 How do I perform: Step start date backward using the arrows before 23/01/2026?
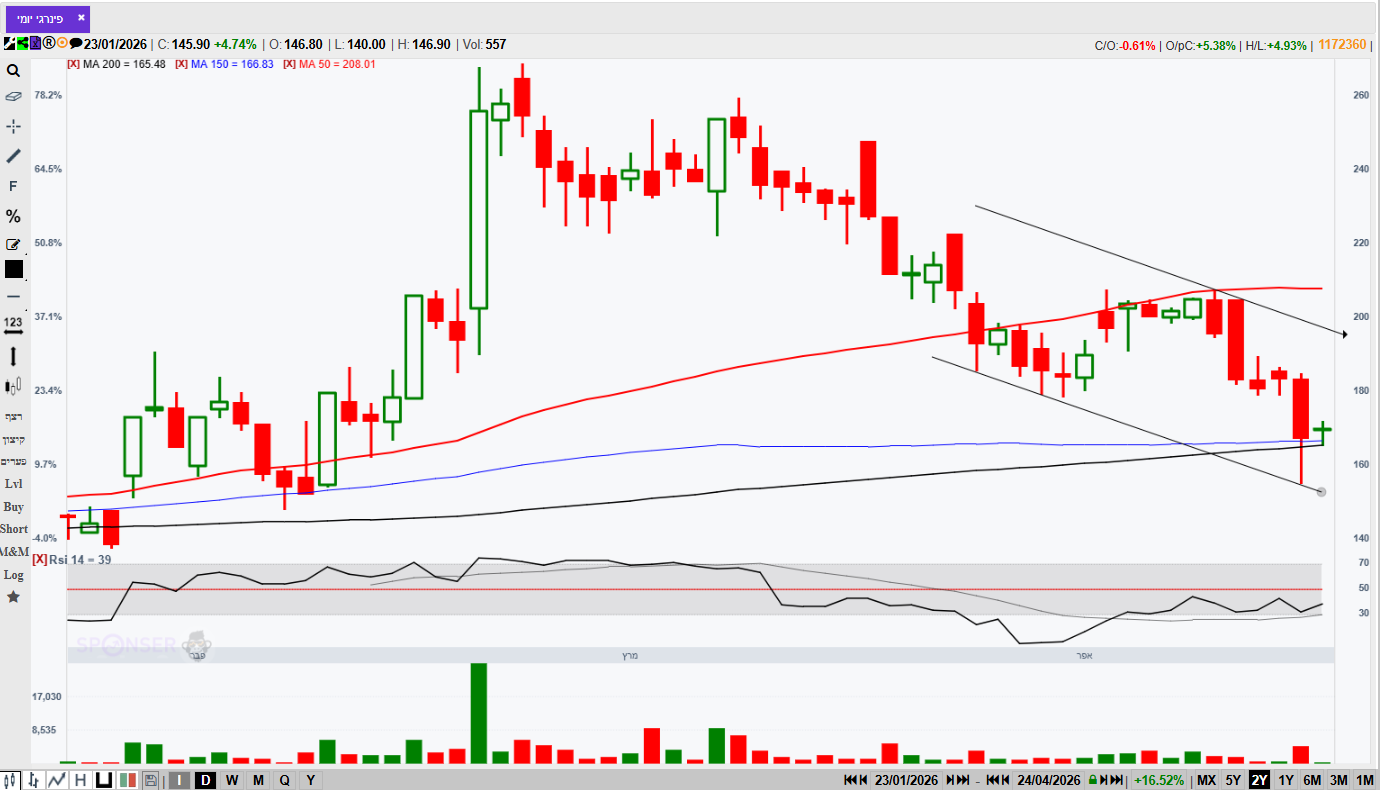[856, 780]
